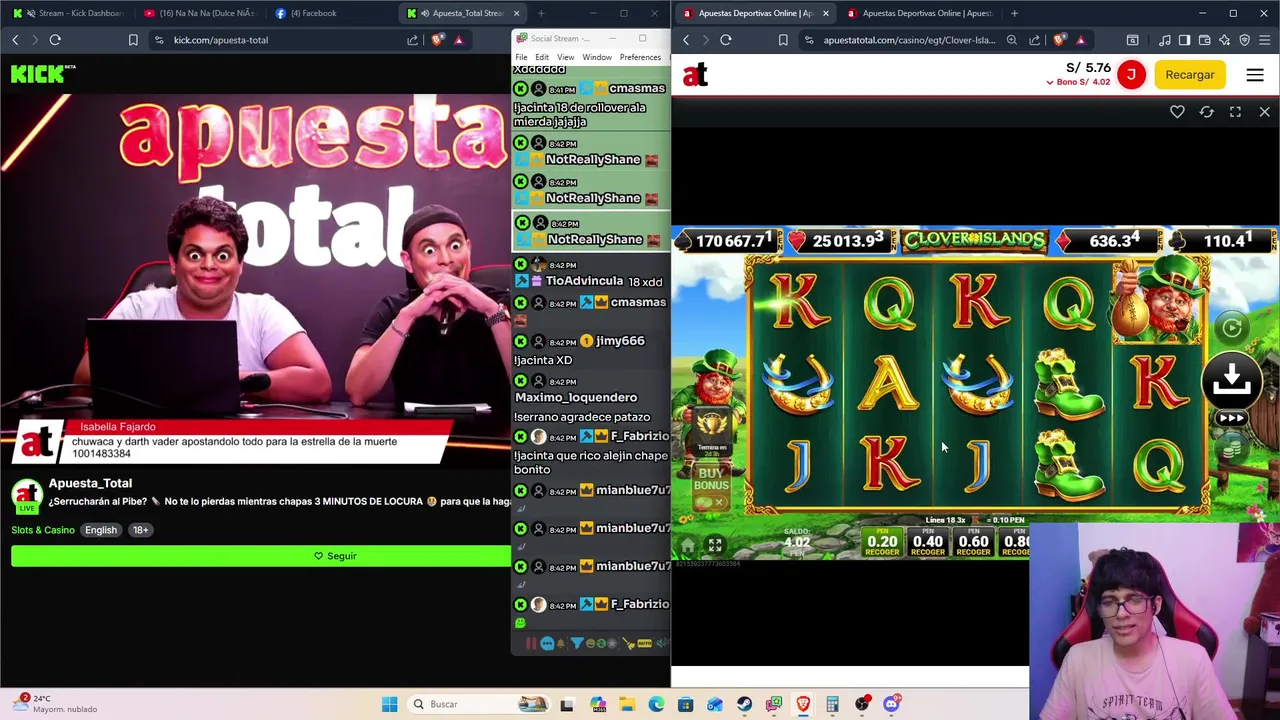This screenshot has width=1280, height=720.
Task: Open the coins bet settings icon
Action: click(1233, 450)
